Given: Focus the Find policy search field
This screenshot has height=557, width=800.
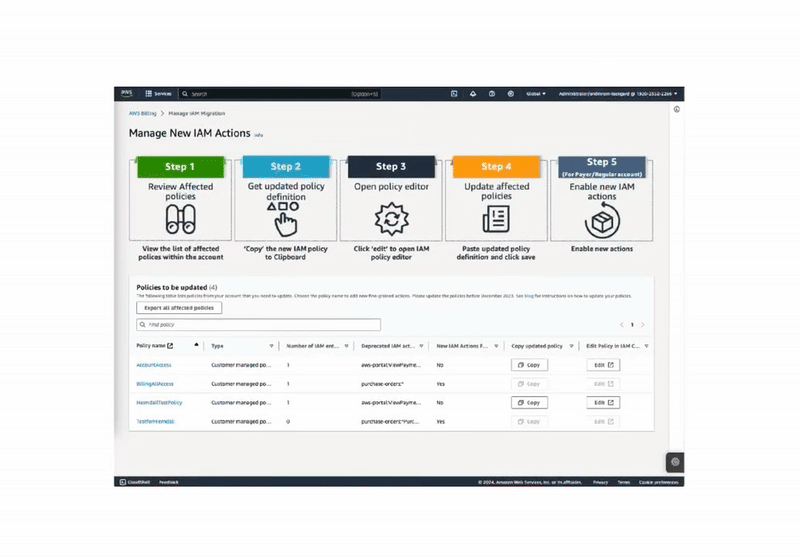Looking at the screenshot, I should pyautogui.click(x=258, y=324).
